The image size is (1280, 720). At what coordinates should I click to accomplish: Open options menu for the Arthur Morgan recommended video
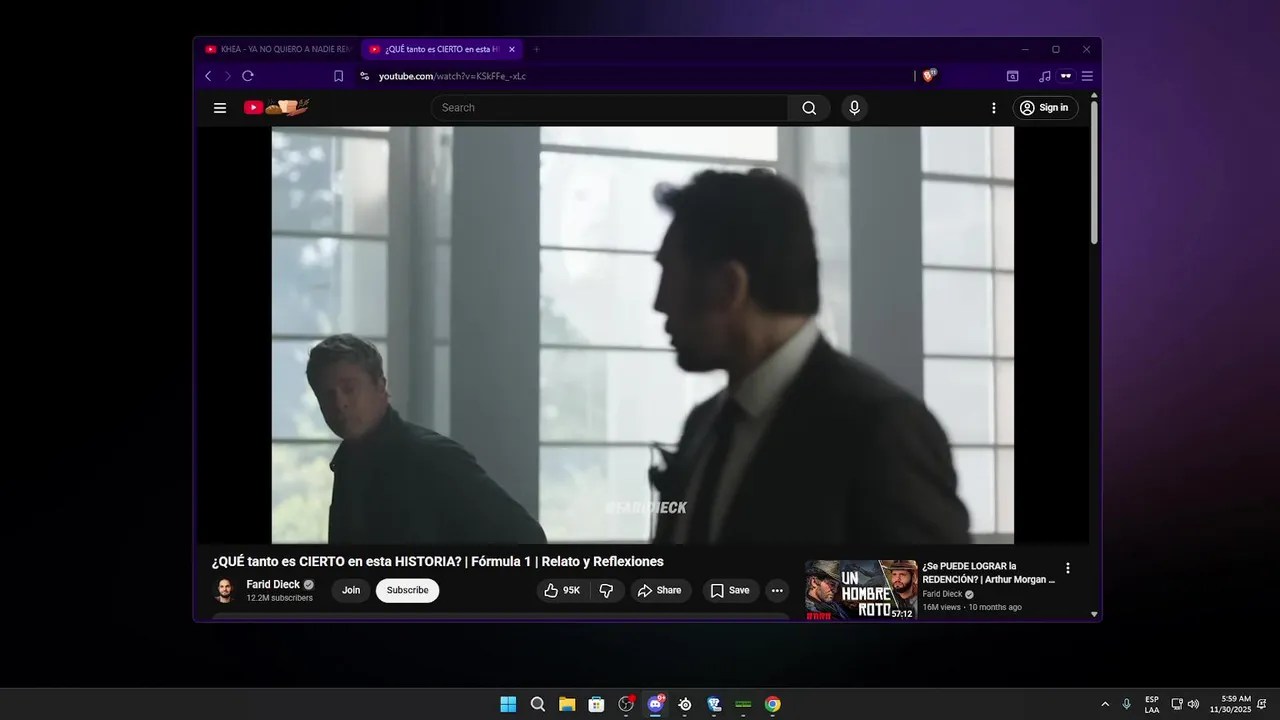(1068, 568)
